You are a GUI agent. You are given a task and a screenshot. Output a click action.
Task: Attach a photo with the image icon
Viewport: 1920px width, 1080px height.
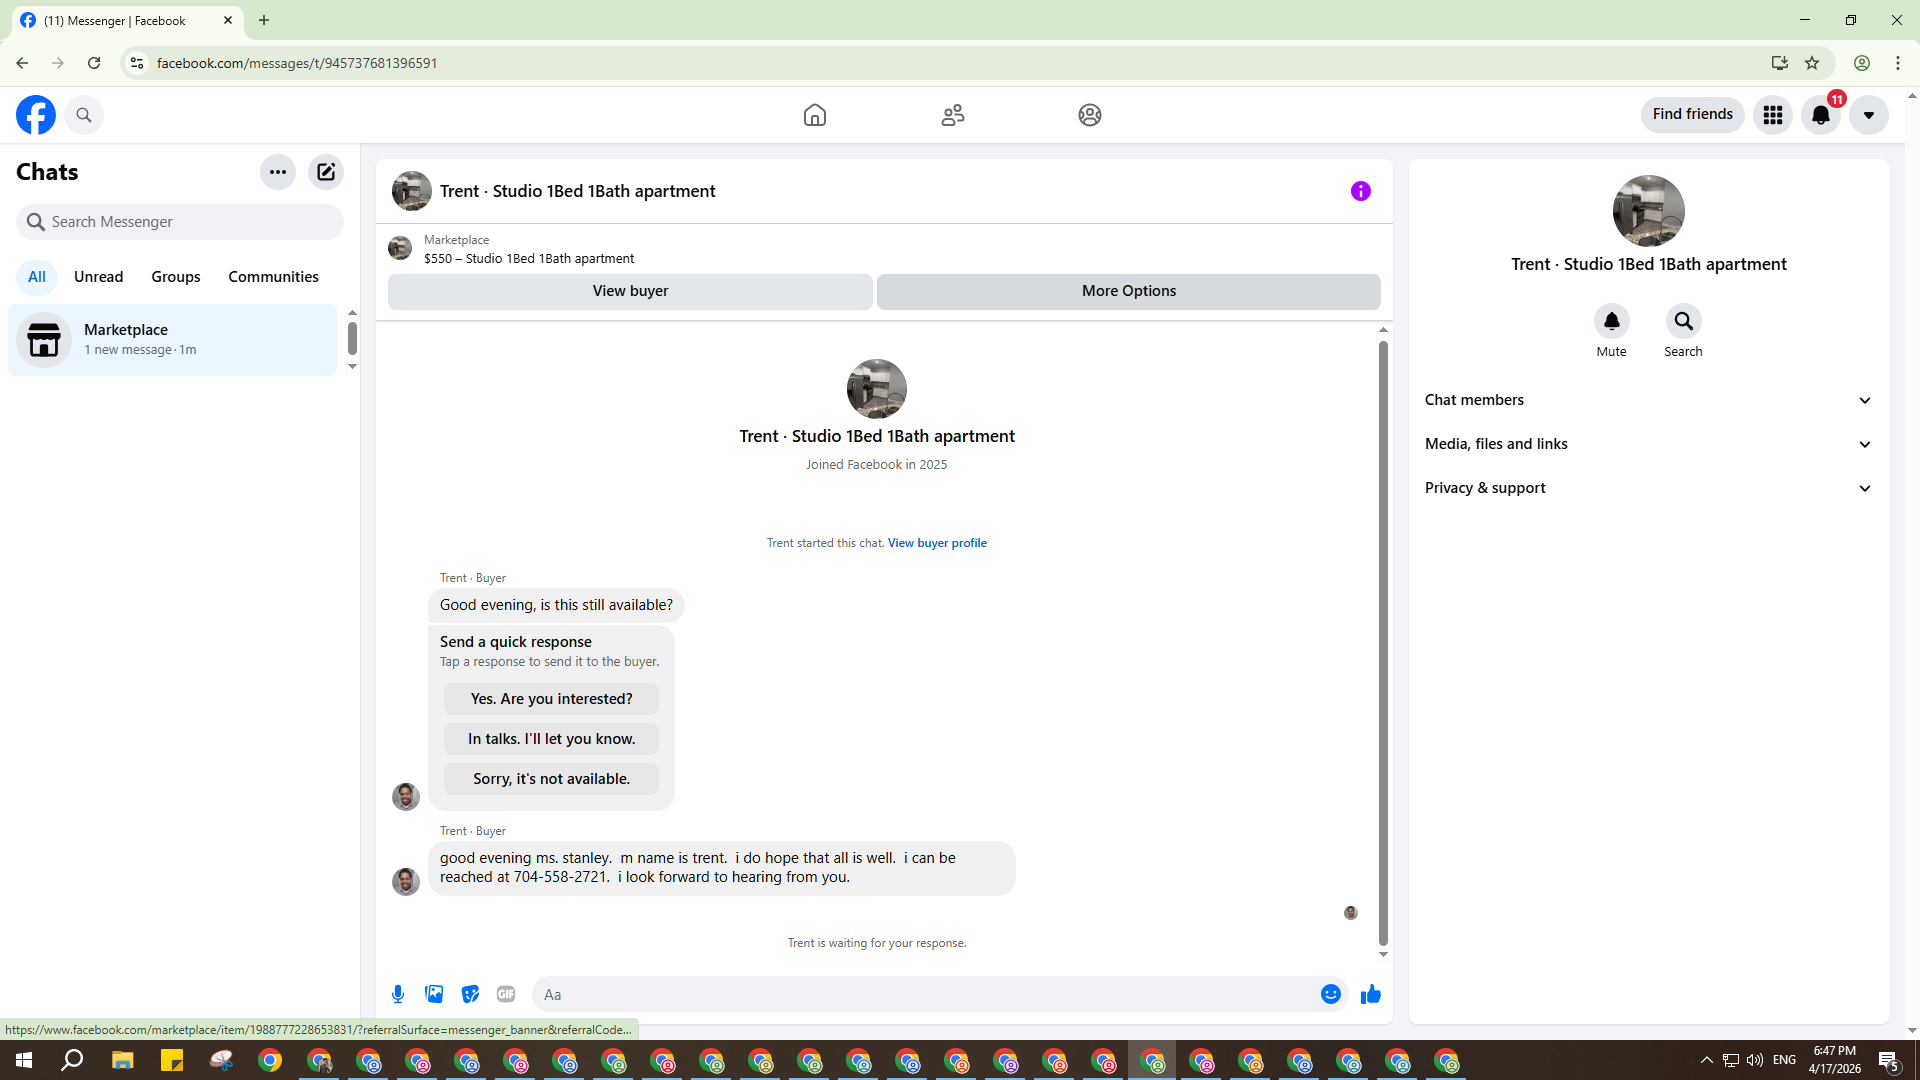tap(434, 994)
